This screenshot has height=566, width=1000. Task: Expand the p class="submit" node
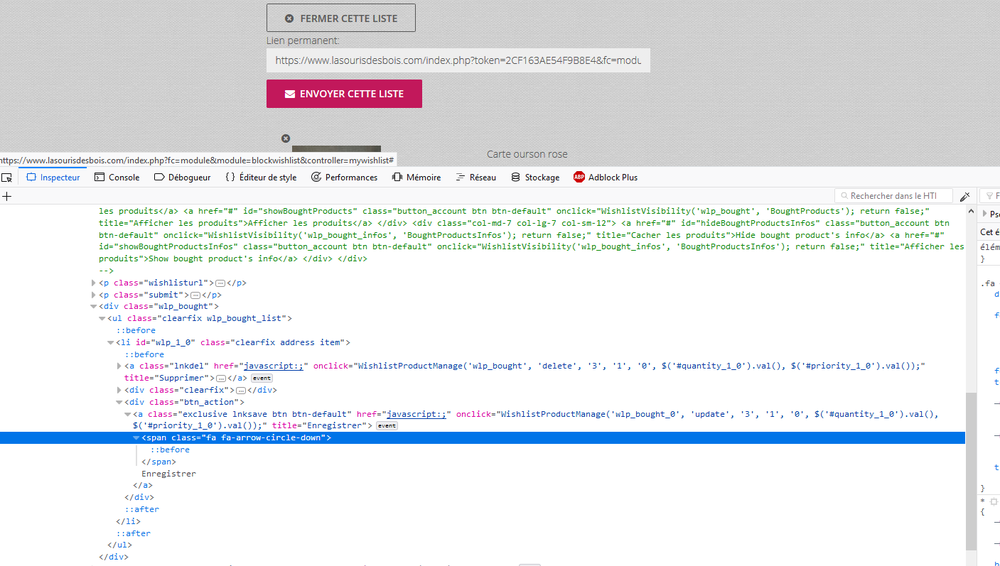(93, 295)
